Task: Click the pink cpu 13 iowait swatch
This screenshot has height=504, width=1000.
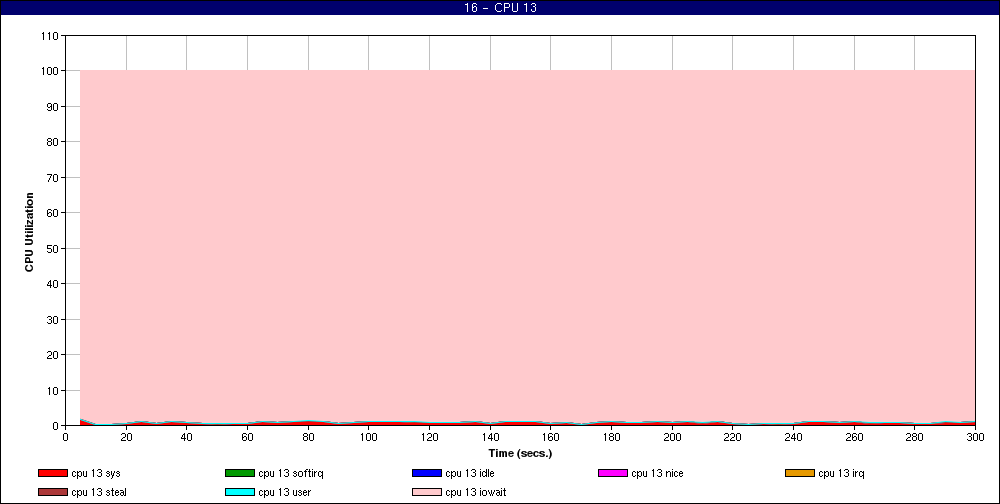Action: click(427, 493)
